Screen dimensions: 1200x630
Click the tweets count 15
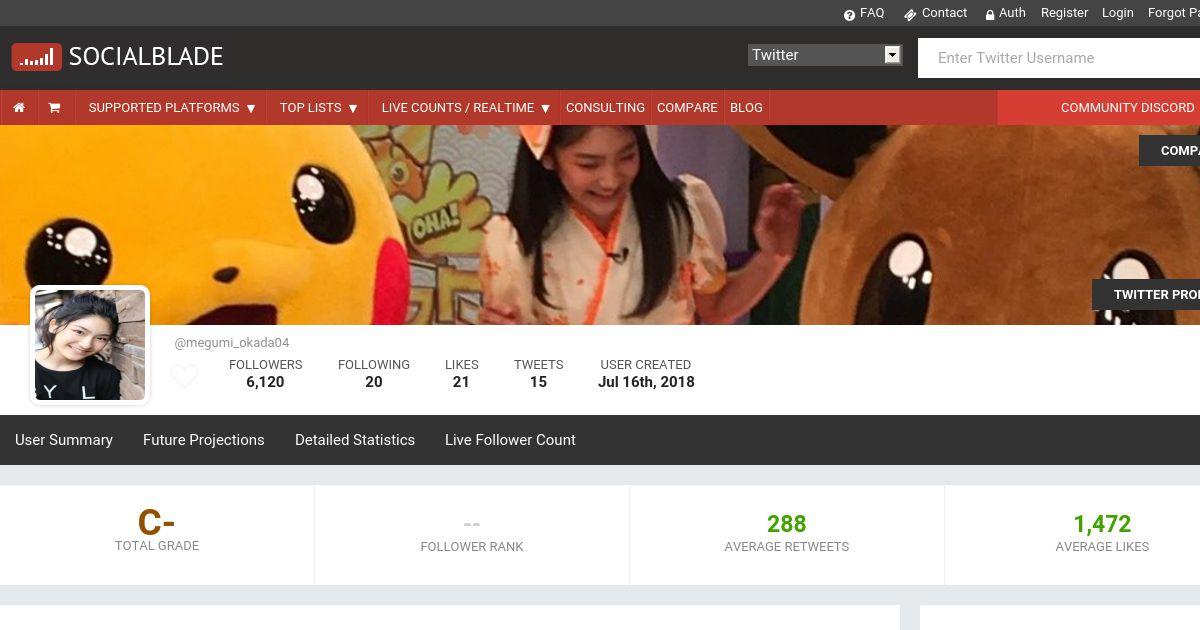click(538, 382)
